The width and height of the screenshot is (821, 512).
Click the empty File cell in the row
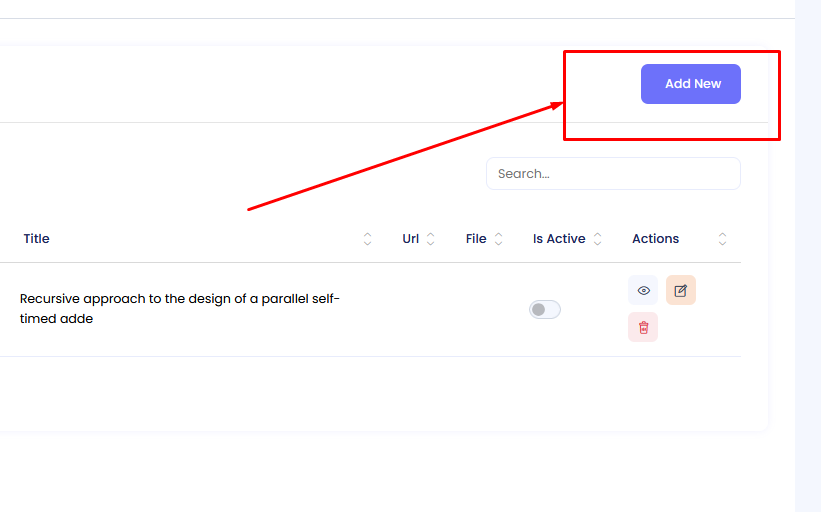click(484, 310)
